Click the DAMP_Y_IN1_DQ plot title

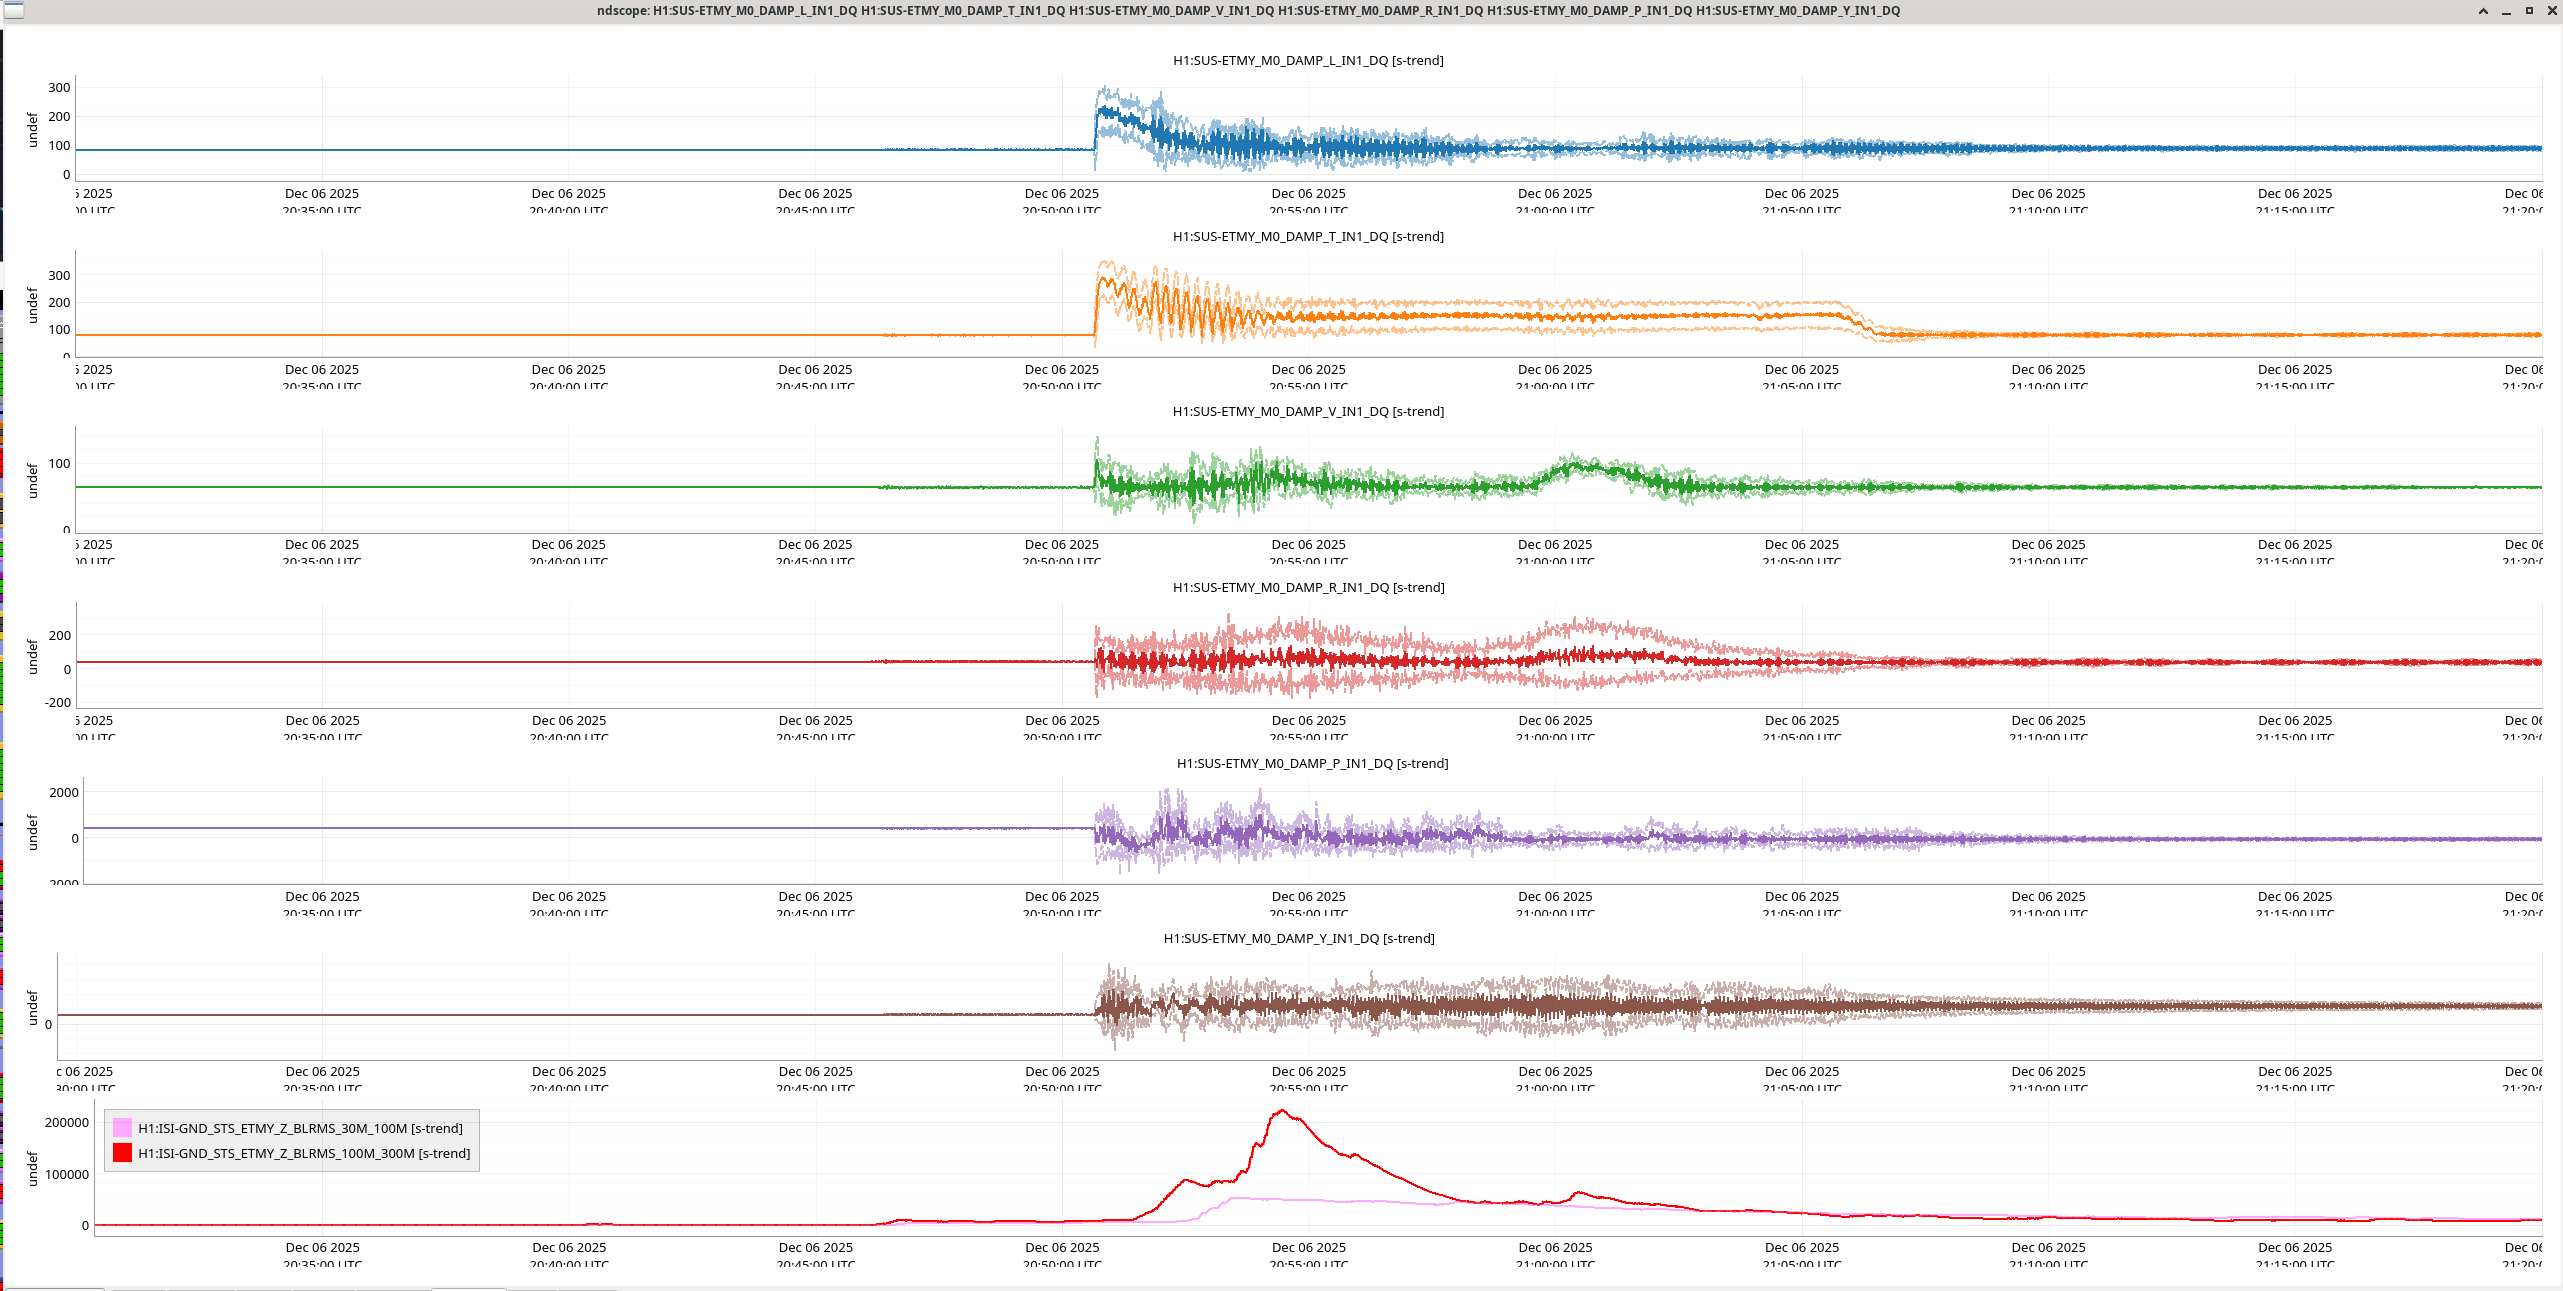[1299, 938]
